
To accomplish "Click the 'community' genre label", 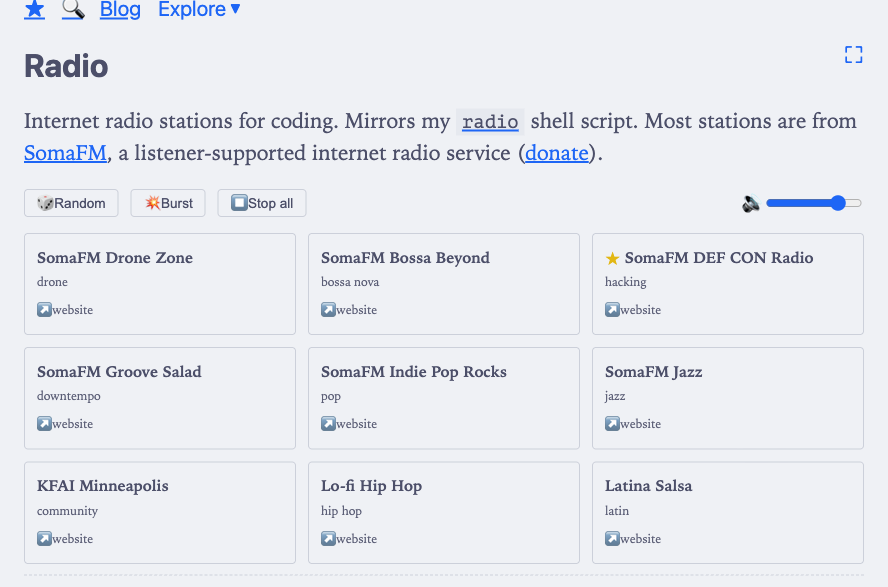I will coord(67,511).
